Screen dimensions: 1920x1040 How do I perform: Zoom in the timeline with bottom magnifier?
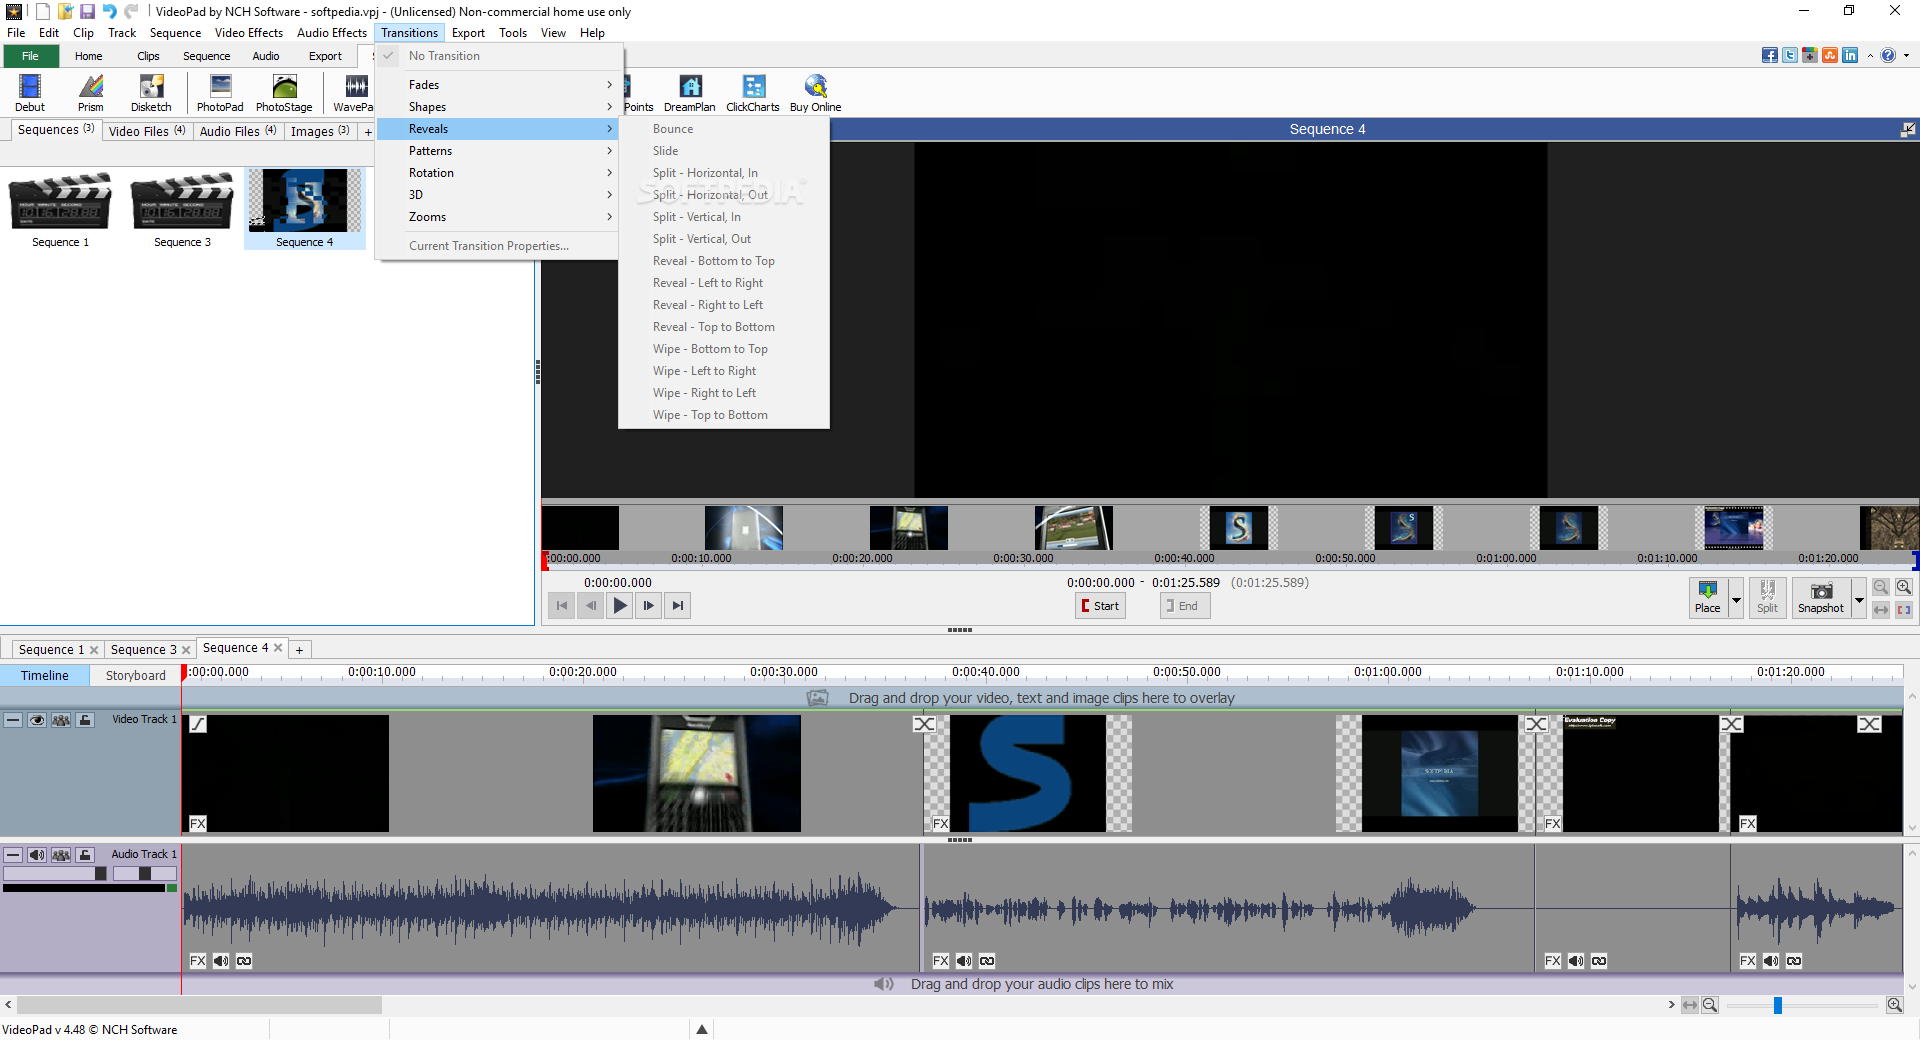(x=1894, y=1005)
